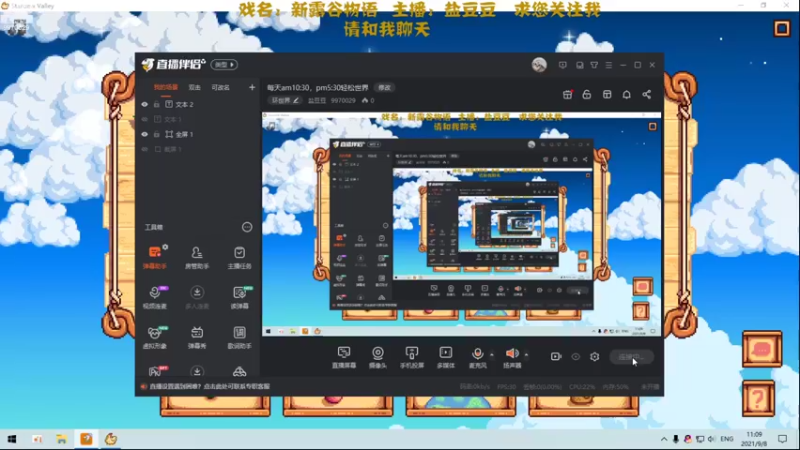The width and height of the screenshot is (800, 450).
Task: Click the room ID 9970029
Action: [343, 101]
